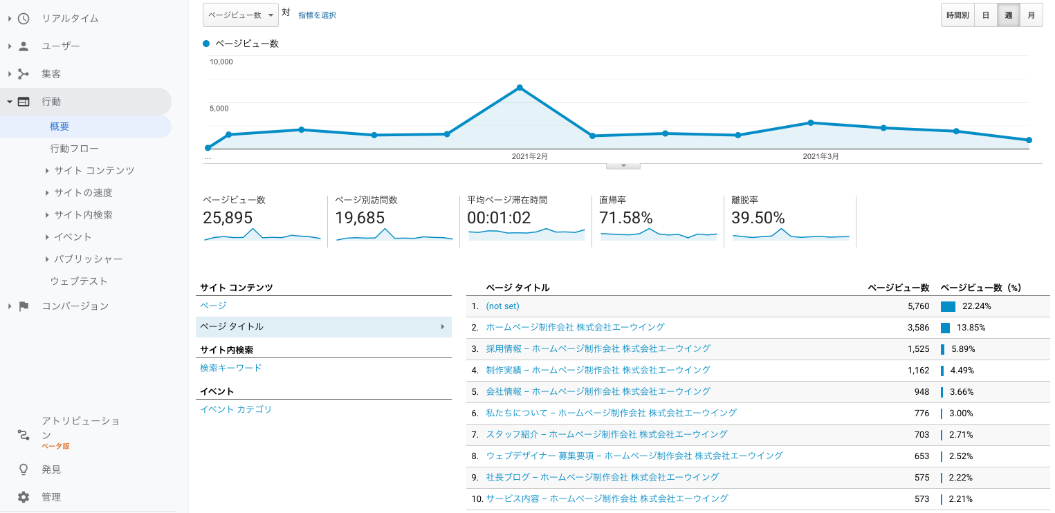Open the 管理 gear icon
Screen dimensions: 1055x513
[23, 497]
